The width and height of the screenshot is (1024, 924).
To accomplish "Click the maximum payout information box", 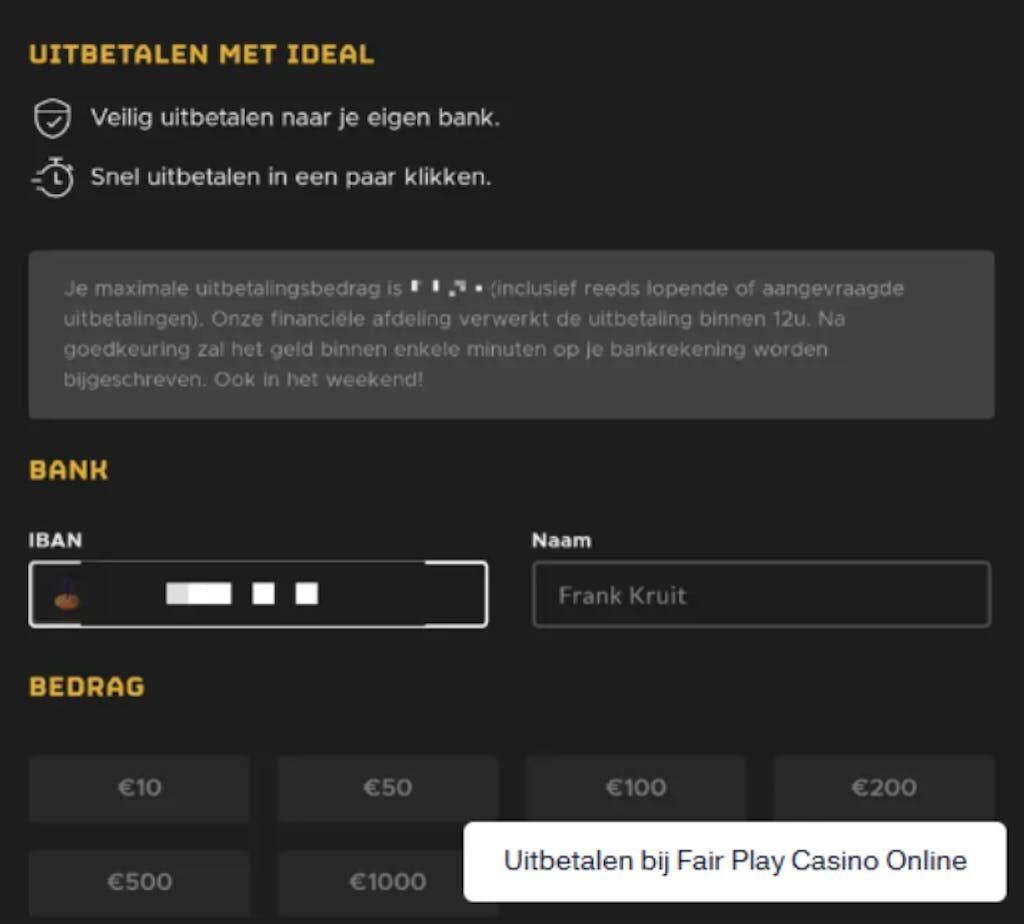I will (x=512, y=333).
